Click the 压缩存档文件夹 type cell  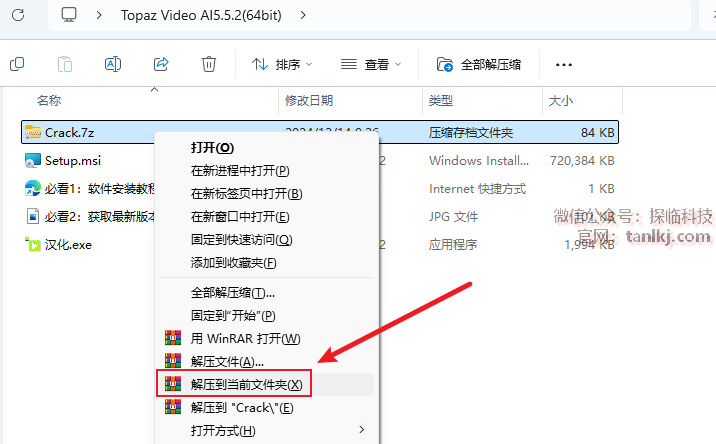click(471, 132)
